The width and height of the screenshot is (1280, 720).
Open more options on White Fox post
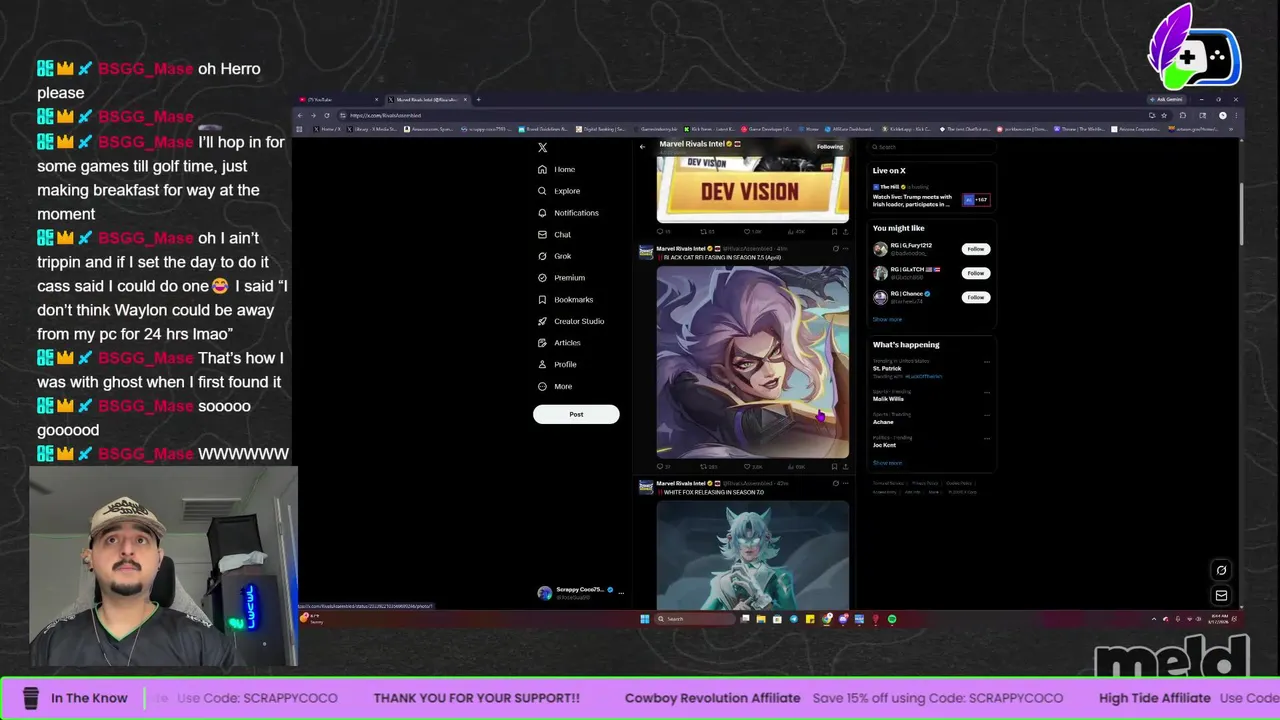pos(846,484)
